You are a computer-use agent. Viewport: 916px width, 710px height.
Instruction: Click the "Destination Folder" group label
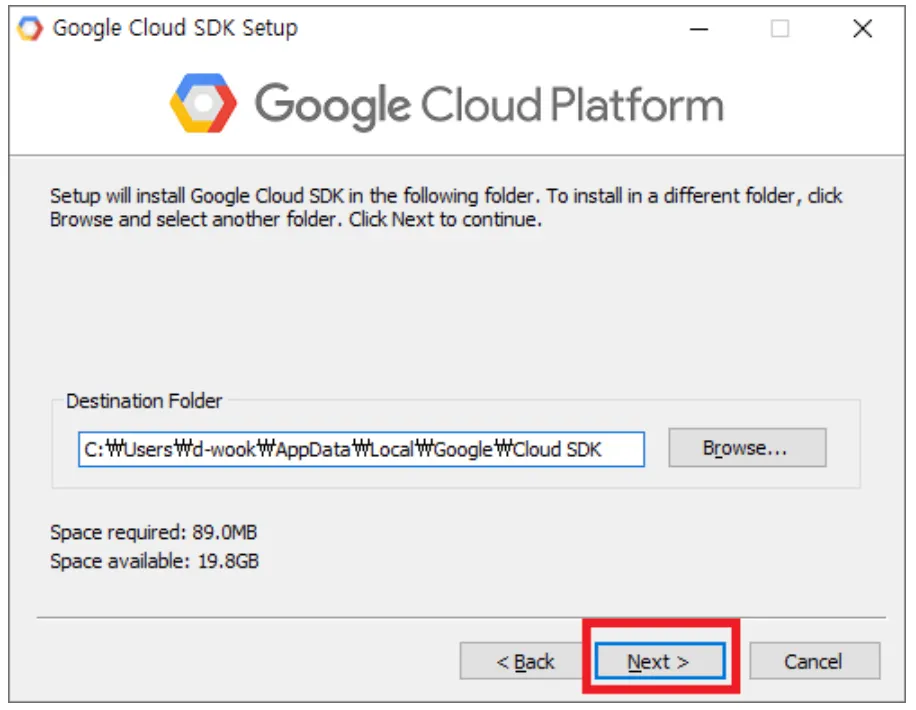pyautogui.click(x=144, y=401)
